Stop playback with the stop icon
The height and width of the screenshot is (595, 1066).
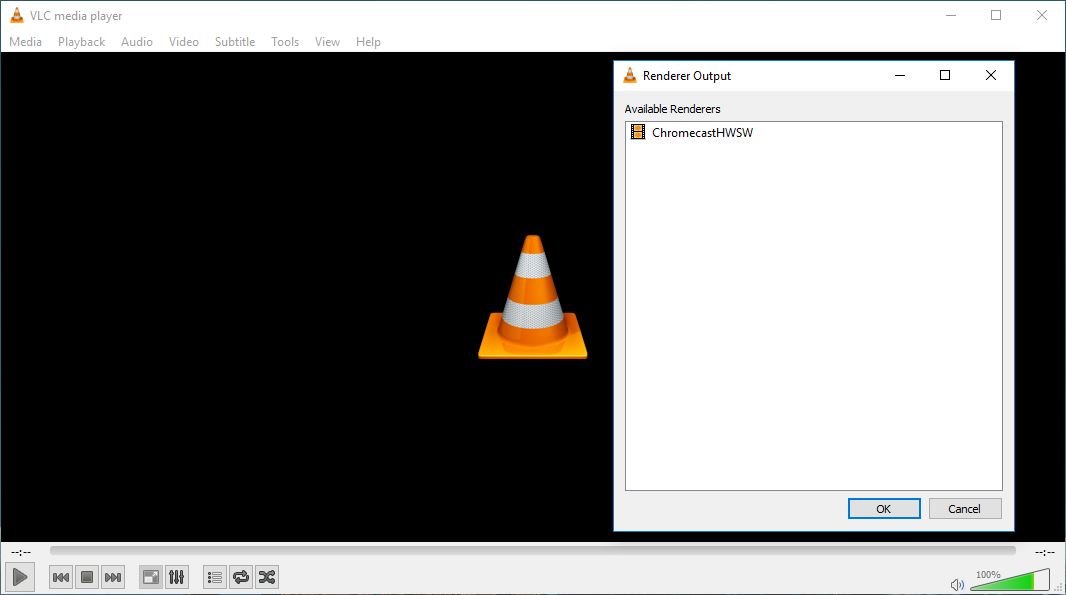[x=87, y=577]
